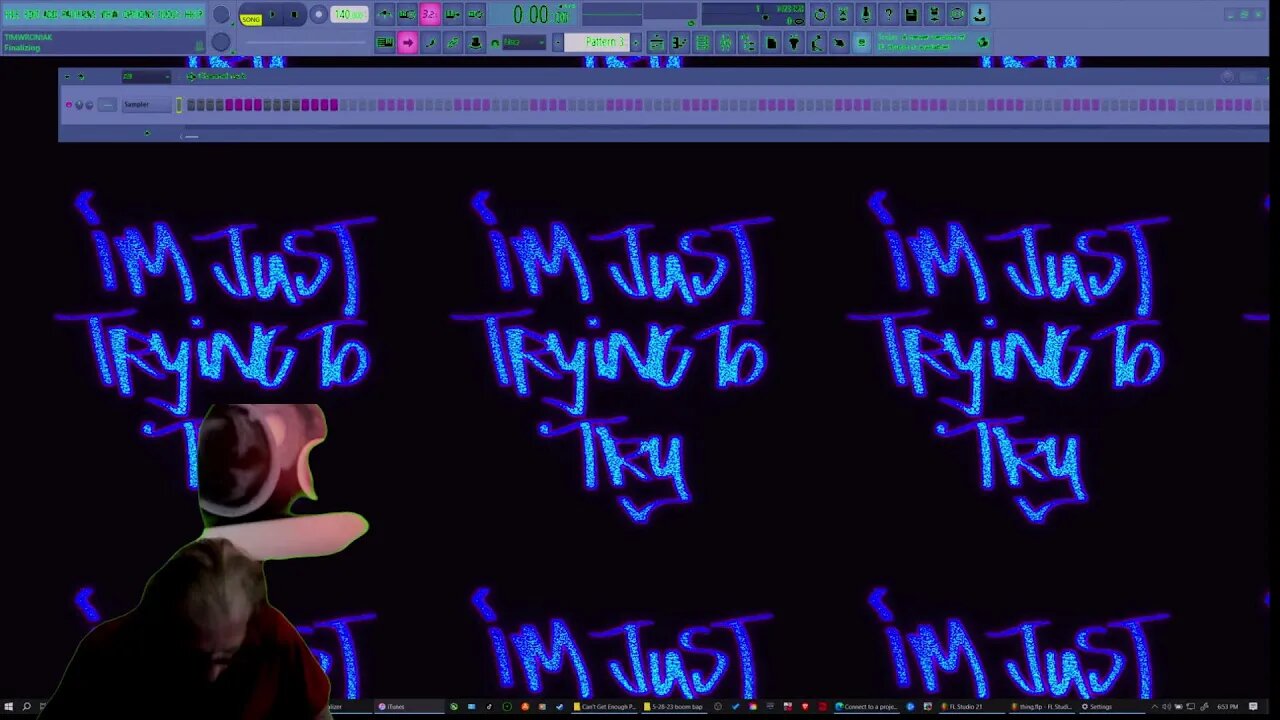Toggle the overdub blend recording icon
Screen dimensions: 1280x720
tap(453, 14)
